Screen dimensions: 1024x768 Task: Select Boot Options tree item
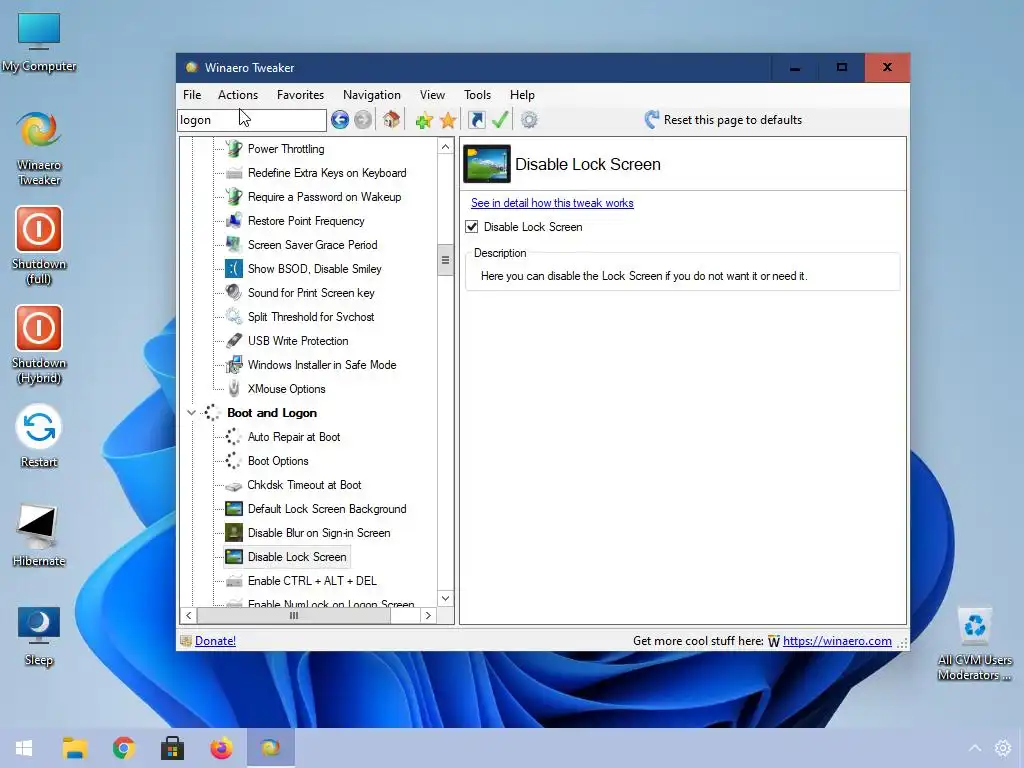pyautogui.click(x=278, y=461)
